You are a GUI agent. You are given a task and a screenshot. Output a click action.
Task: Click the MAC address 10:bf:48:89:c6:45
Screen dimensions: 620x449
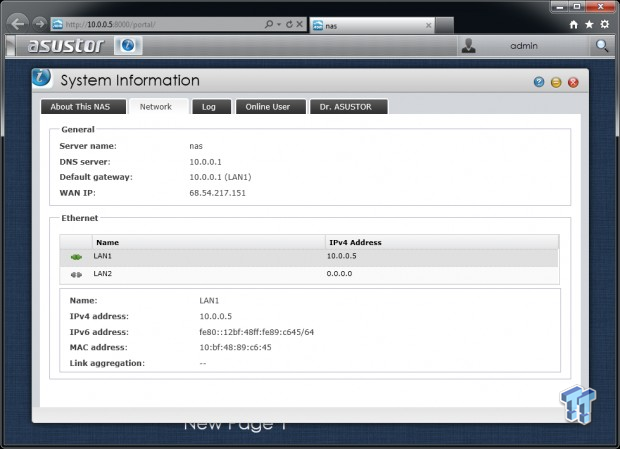point(235,348)
